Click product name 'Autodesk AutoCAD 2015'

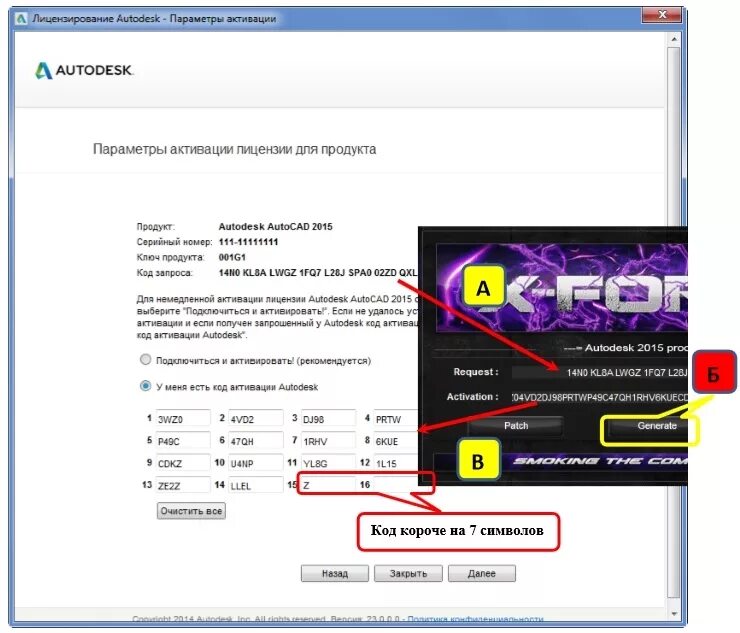276,227
